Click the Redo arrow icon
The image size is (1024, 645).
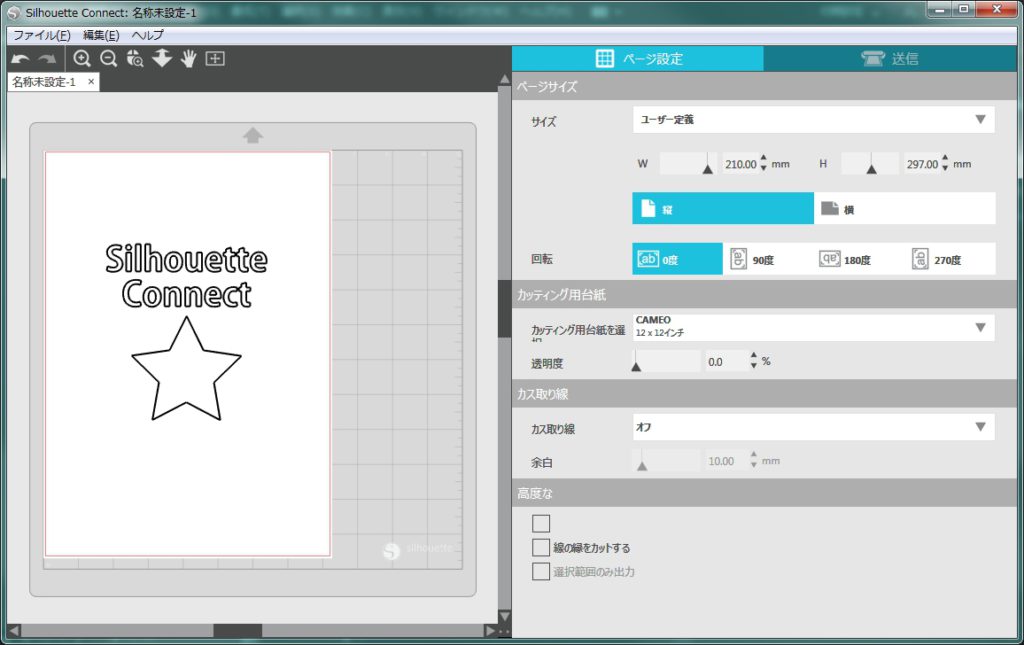pos(47,59)
